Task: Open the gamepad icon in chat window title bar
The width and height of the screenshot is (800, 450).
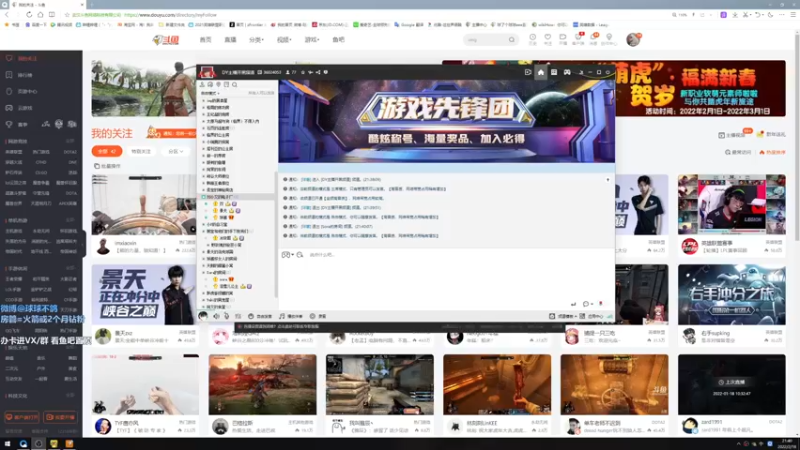Action: click(x=567, y=72)
